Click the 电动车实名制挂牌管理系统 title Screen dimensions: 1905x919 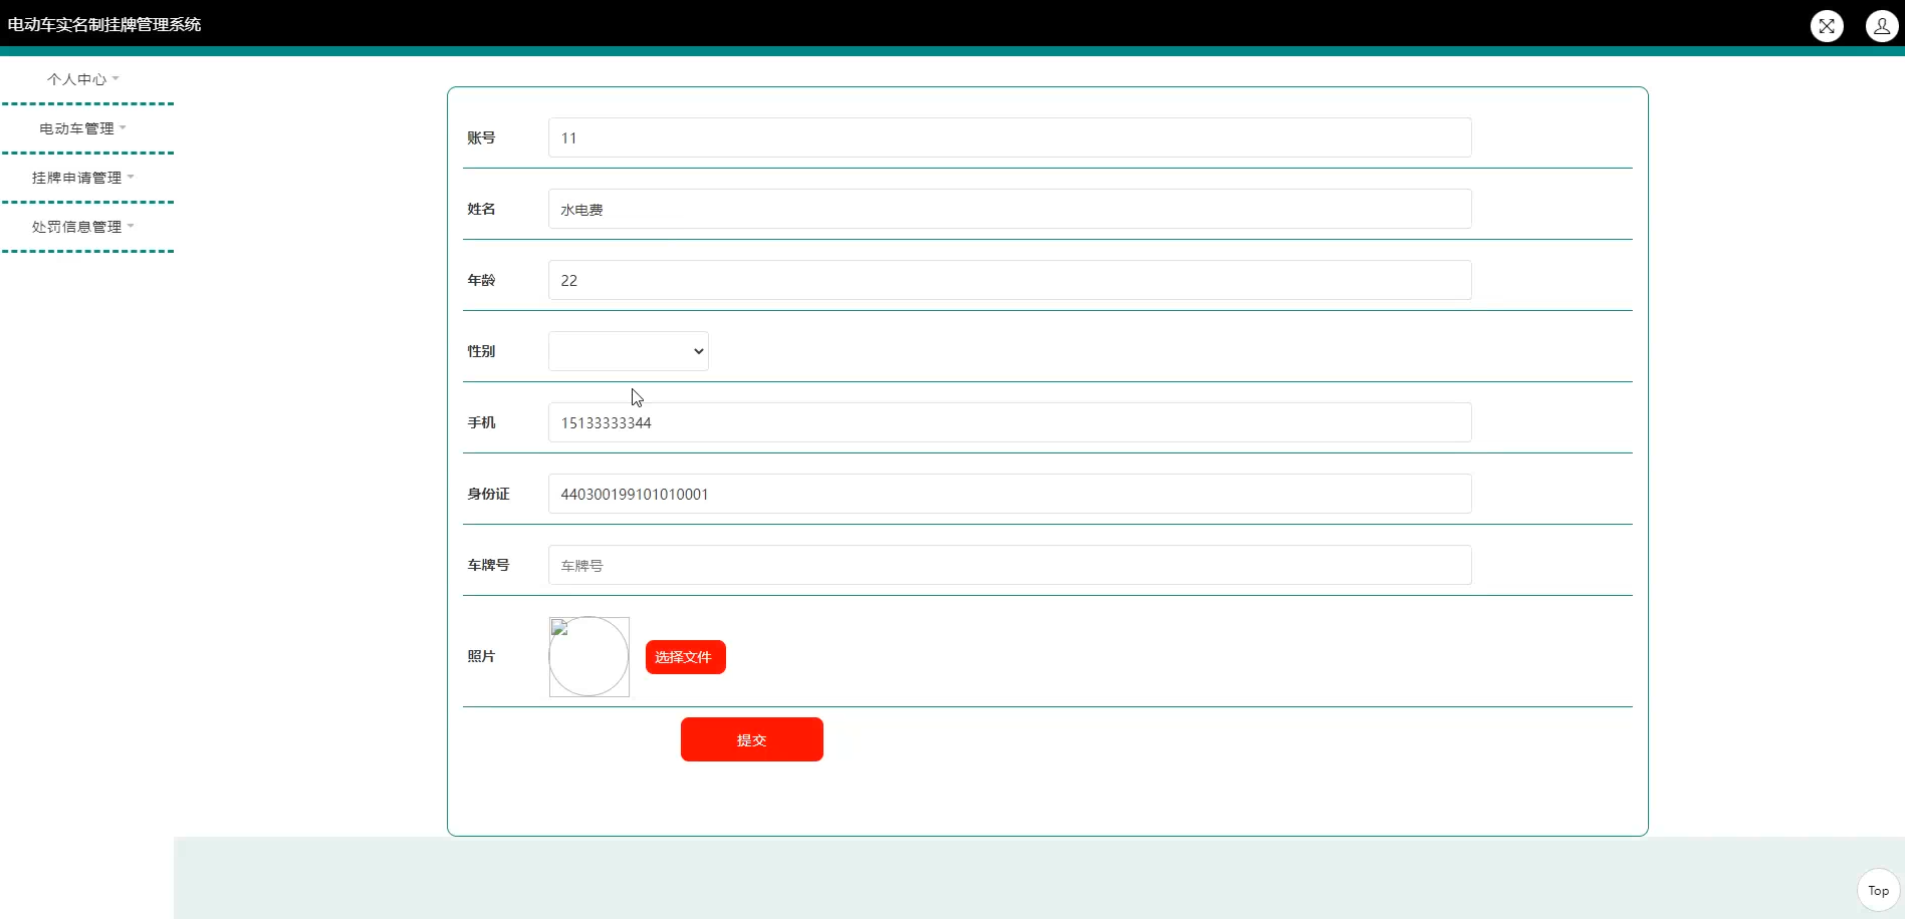tap(104, 24)
